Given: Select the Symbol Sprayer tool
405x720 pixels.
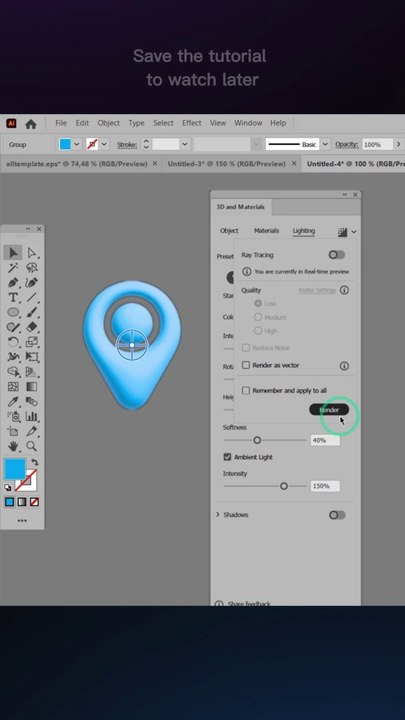Looking at the screenshot, I should click(13, 416).
